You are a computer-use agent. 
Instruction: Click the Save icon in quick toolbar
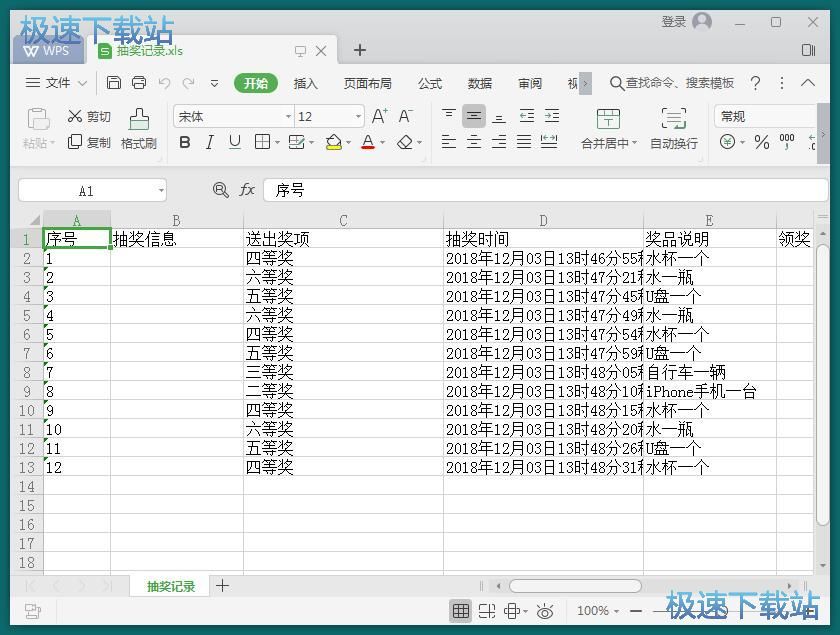(x=114, y=83)
